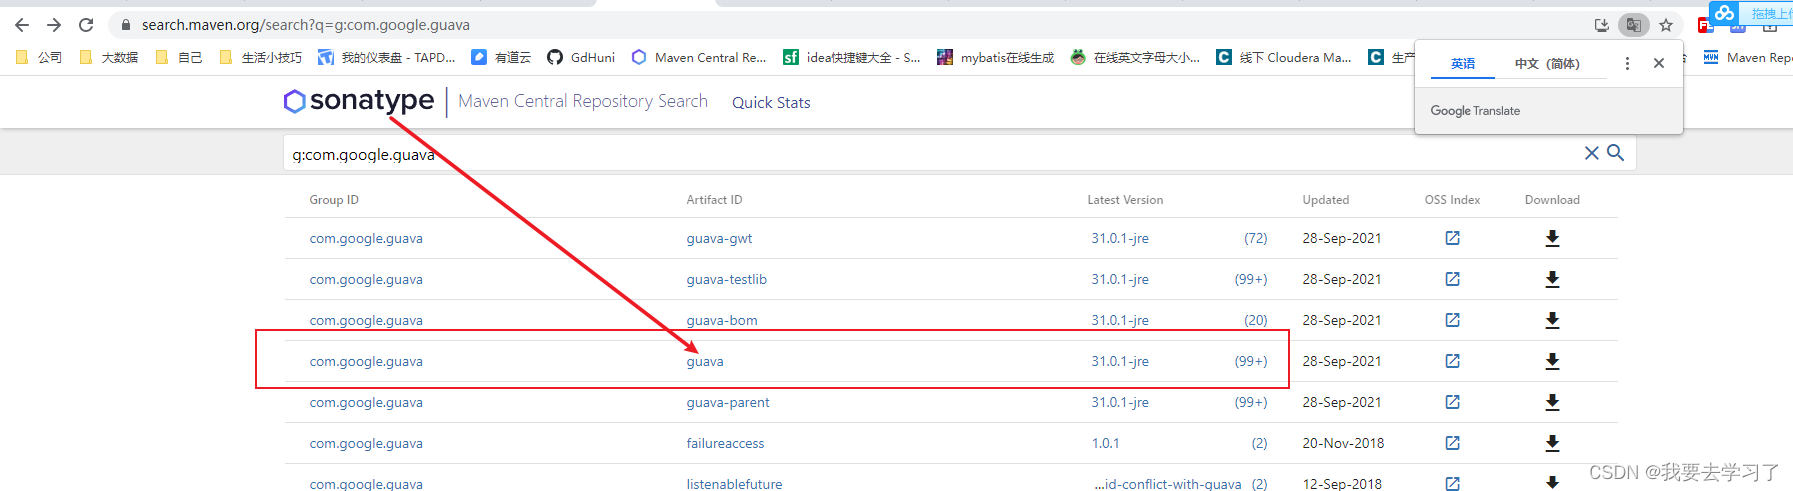Open the listenablefuture artifact link
This screenshot has height=491, width=1793.
734,483
